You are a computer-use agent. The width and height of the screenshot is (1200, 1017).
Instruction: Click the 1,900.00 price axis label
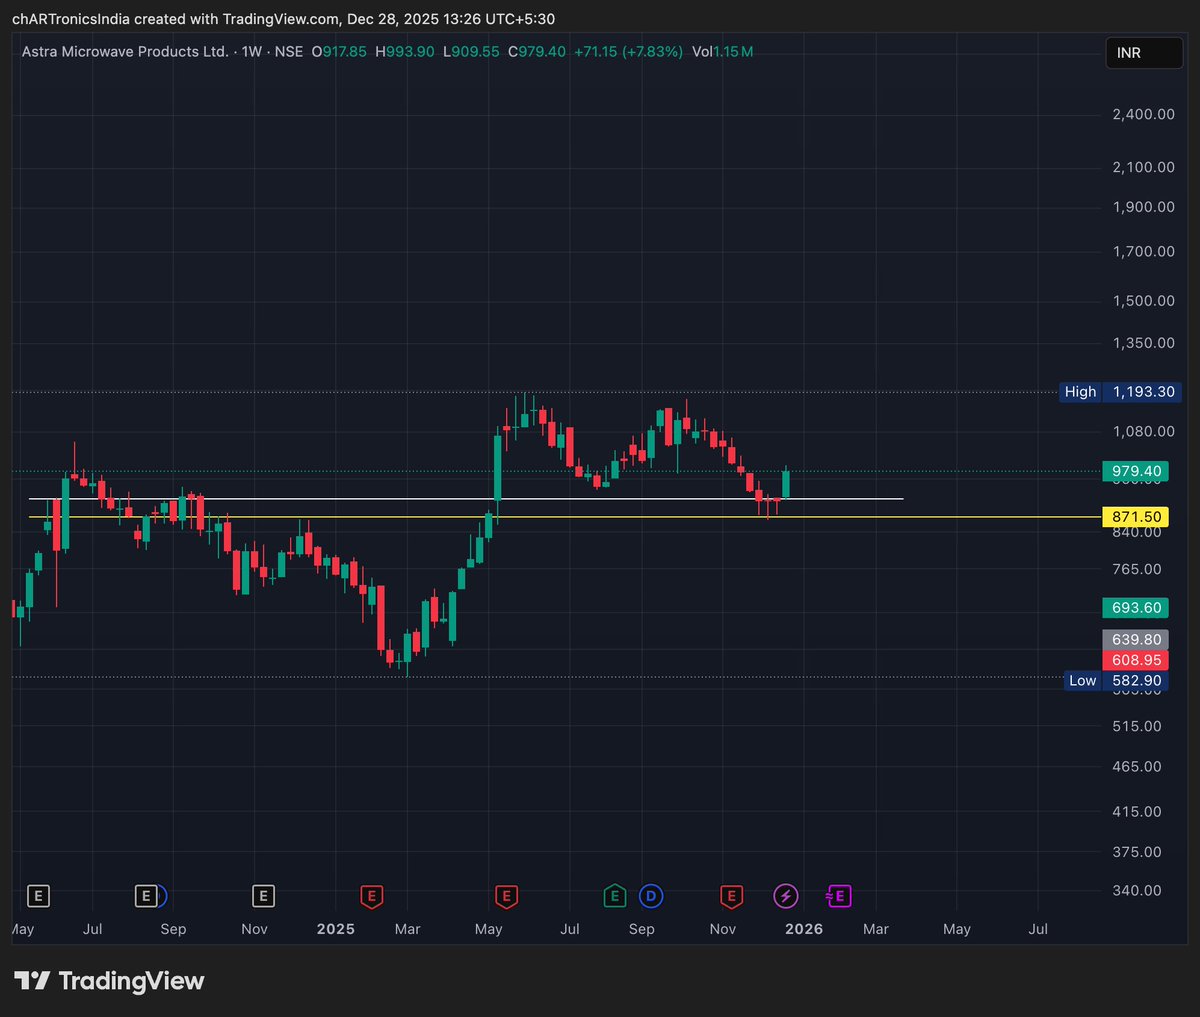tap(1144, 207)
